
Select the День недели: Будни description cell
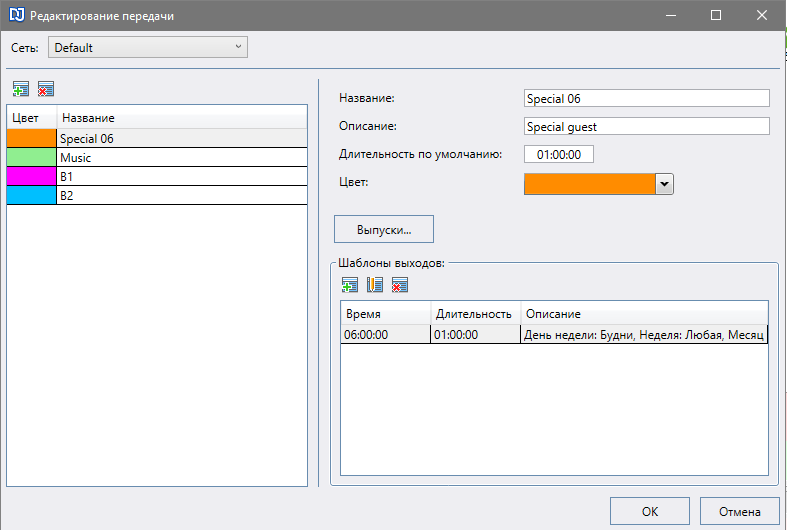click(644, 334)
